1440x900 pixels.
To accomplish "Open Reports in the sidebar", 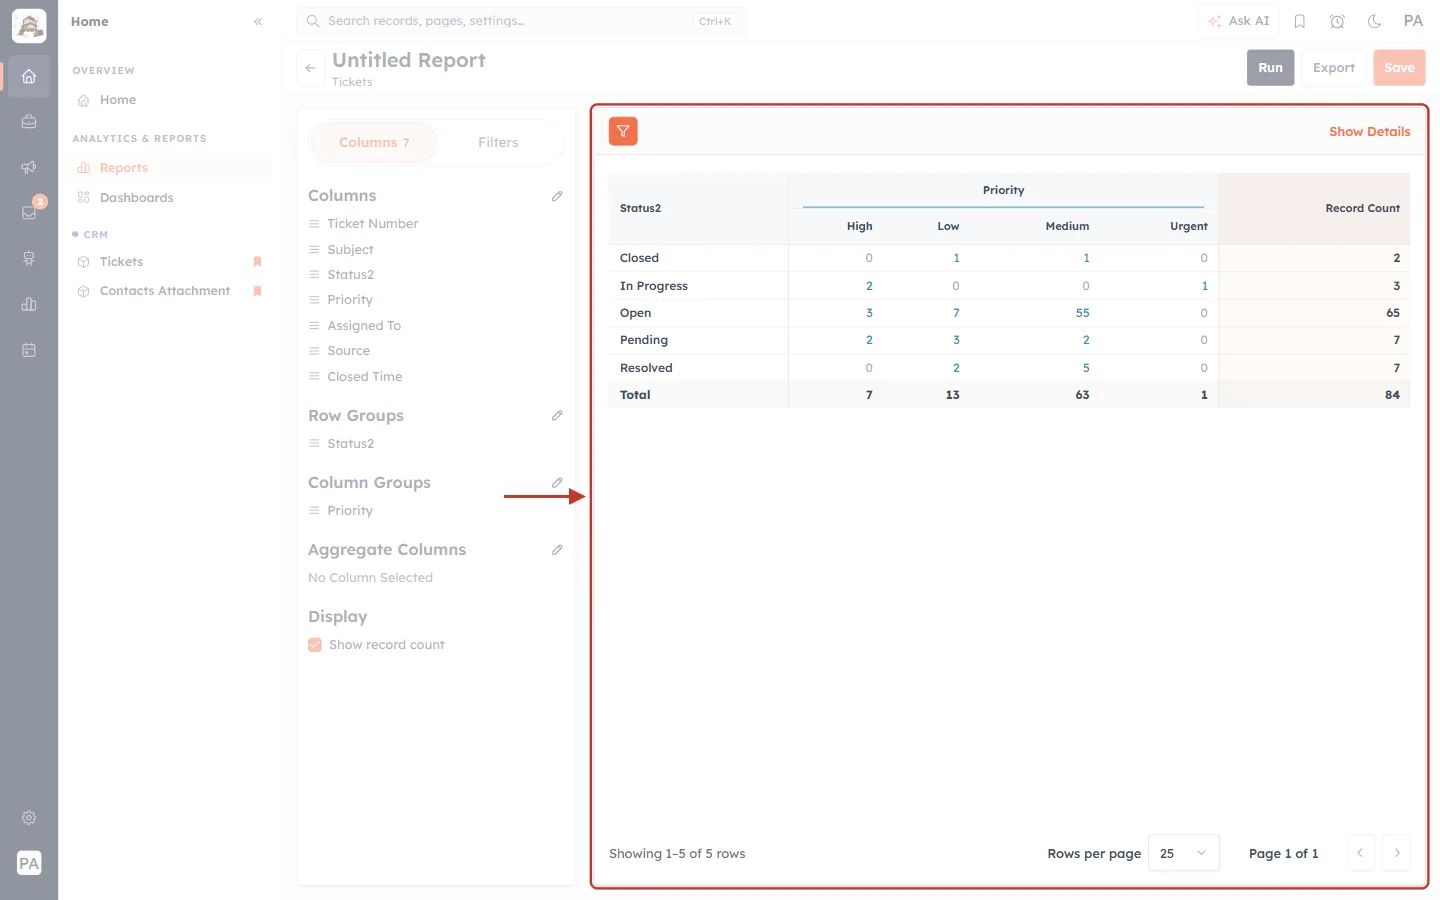I will 124,168.
